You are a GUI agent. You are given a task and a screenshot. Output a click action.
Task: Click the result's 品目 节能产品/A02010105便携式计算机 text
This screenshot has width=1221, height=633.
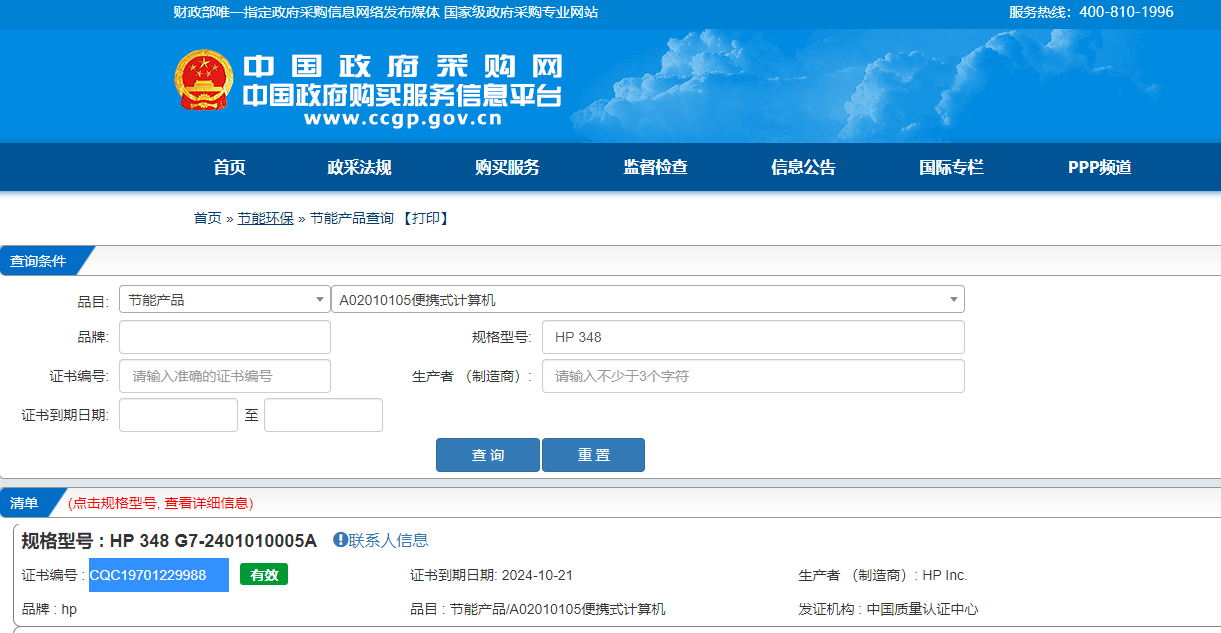coord(538,609)
